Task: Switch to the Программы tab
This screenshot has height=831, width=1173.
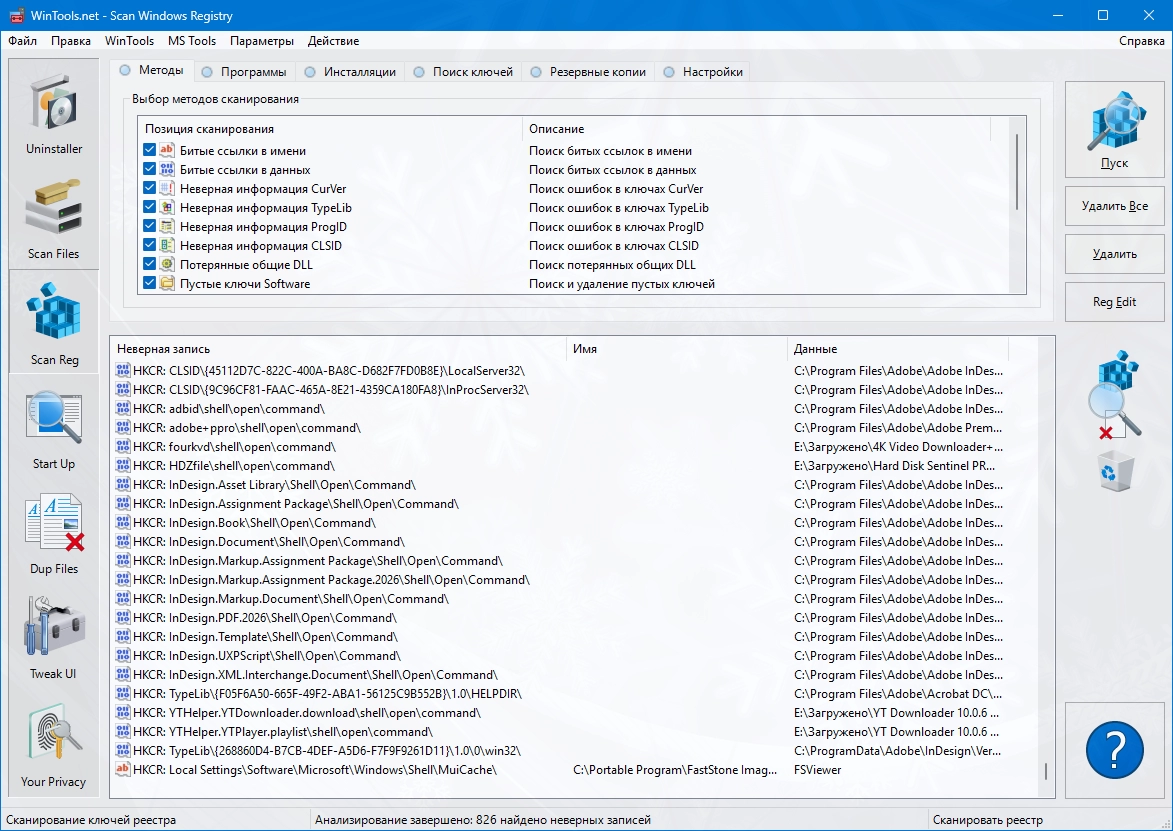Action: pyautogui.click(x=245, y=72)
